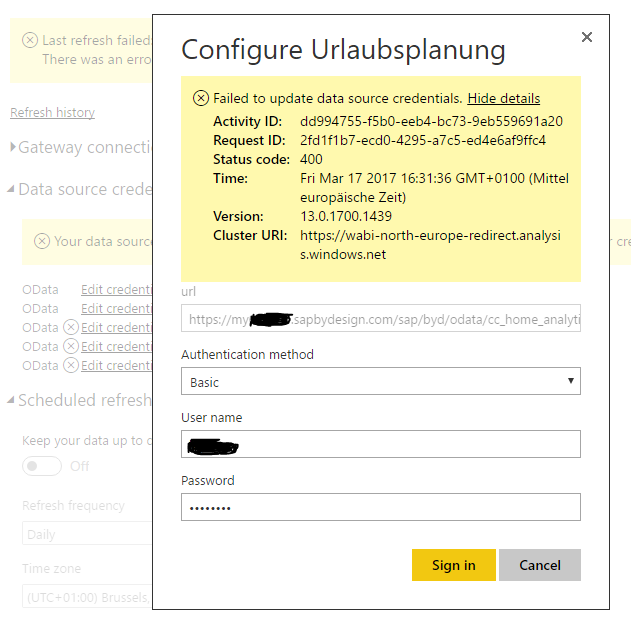Click error icon on fifth OData row
The width and height of the screenshot is (631, 625).
tap(71, 365)
